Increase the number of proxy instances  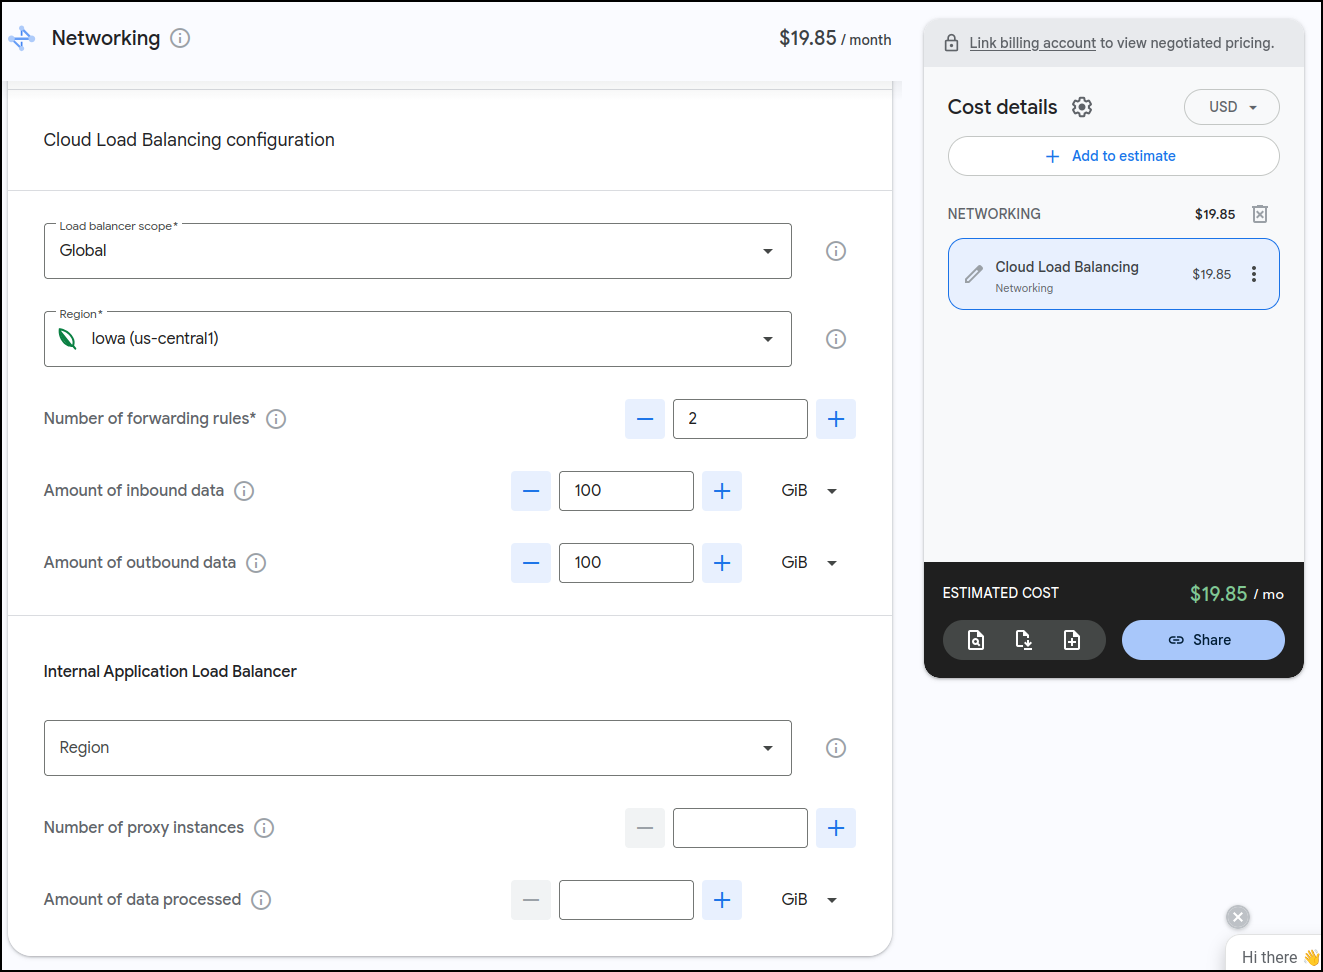coord(836,828)
